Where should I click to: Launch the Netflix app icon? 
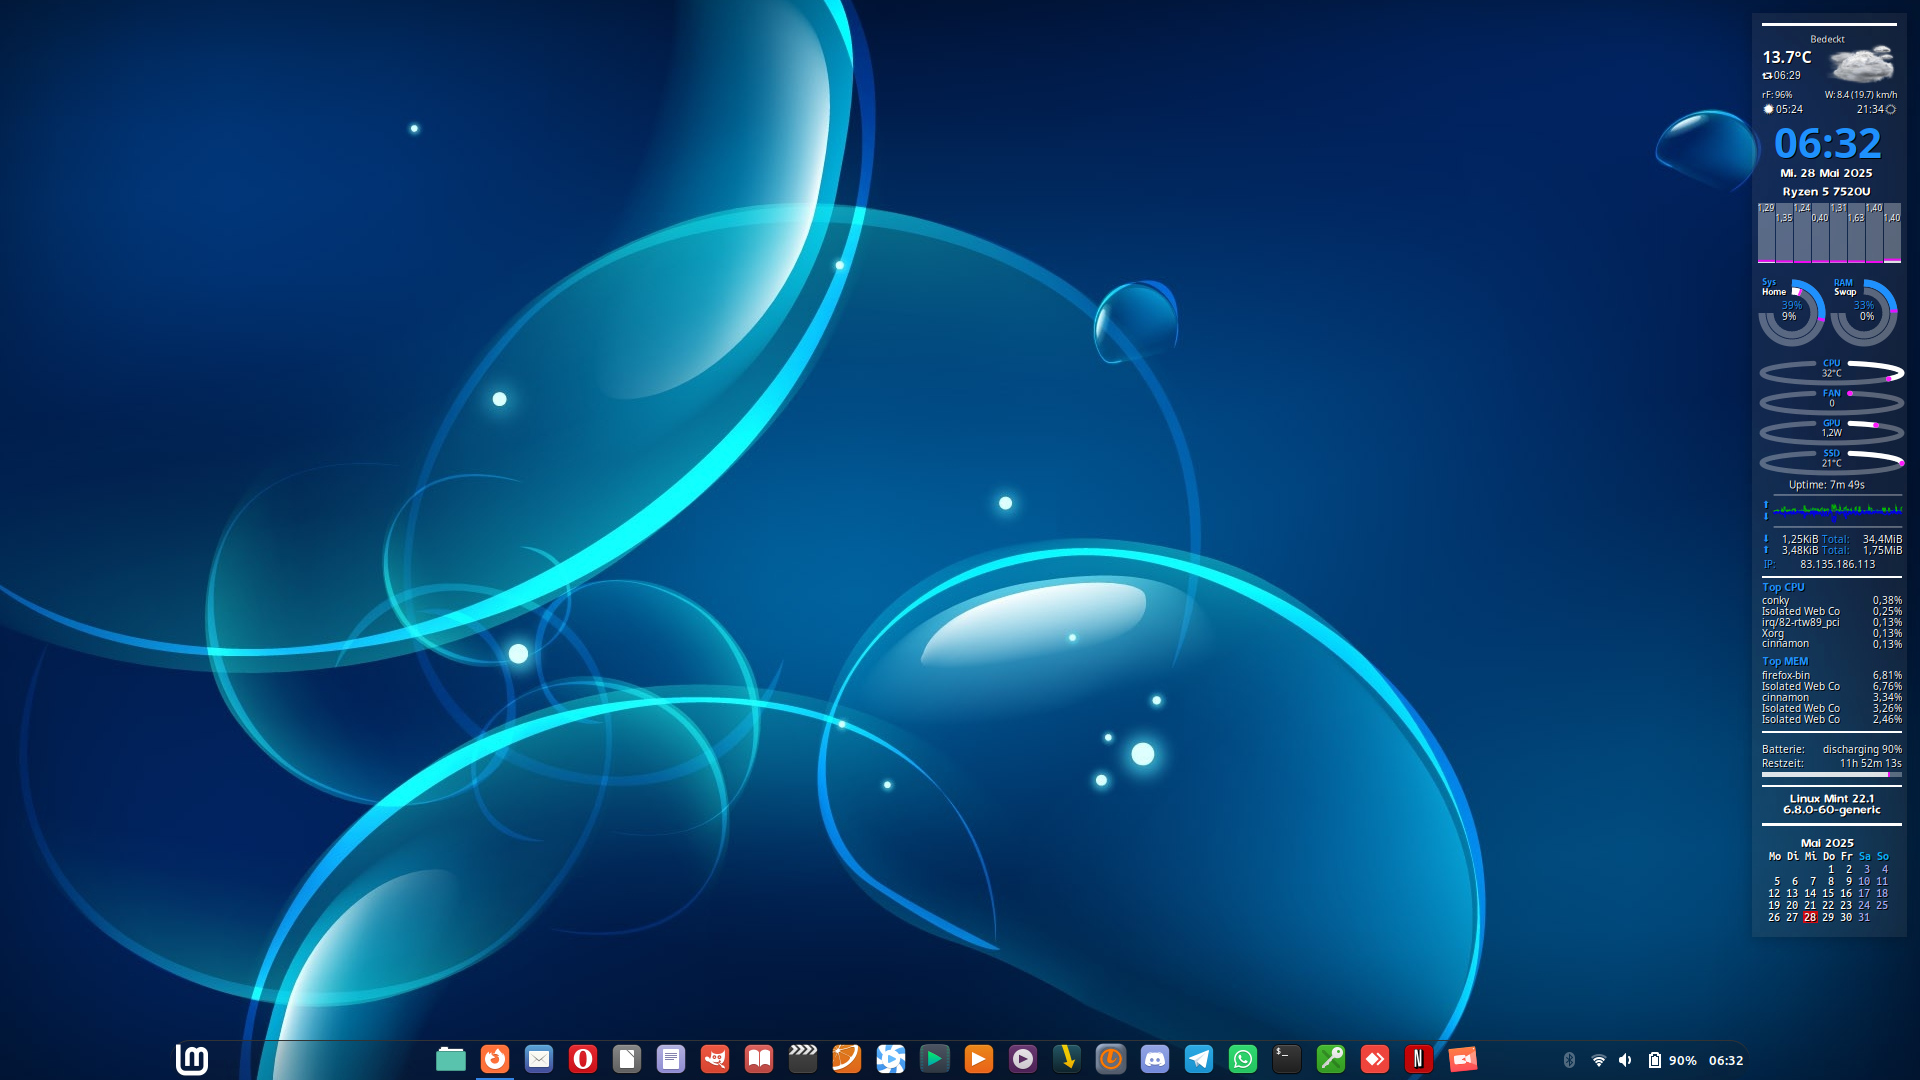coord(1418,1059)
